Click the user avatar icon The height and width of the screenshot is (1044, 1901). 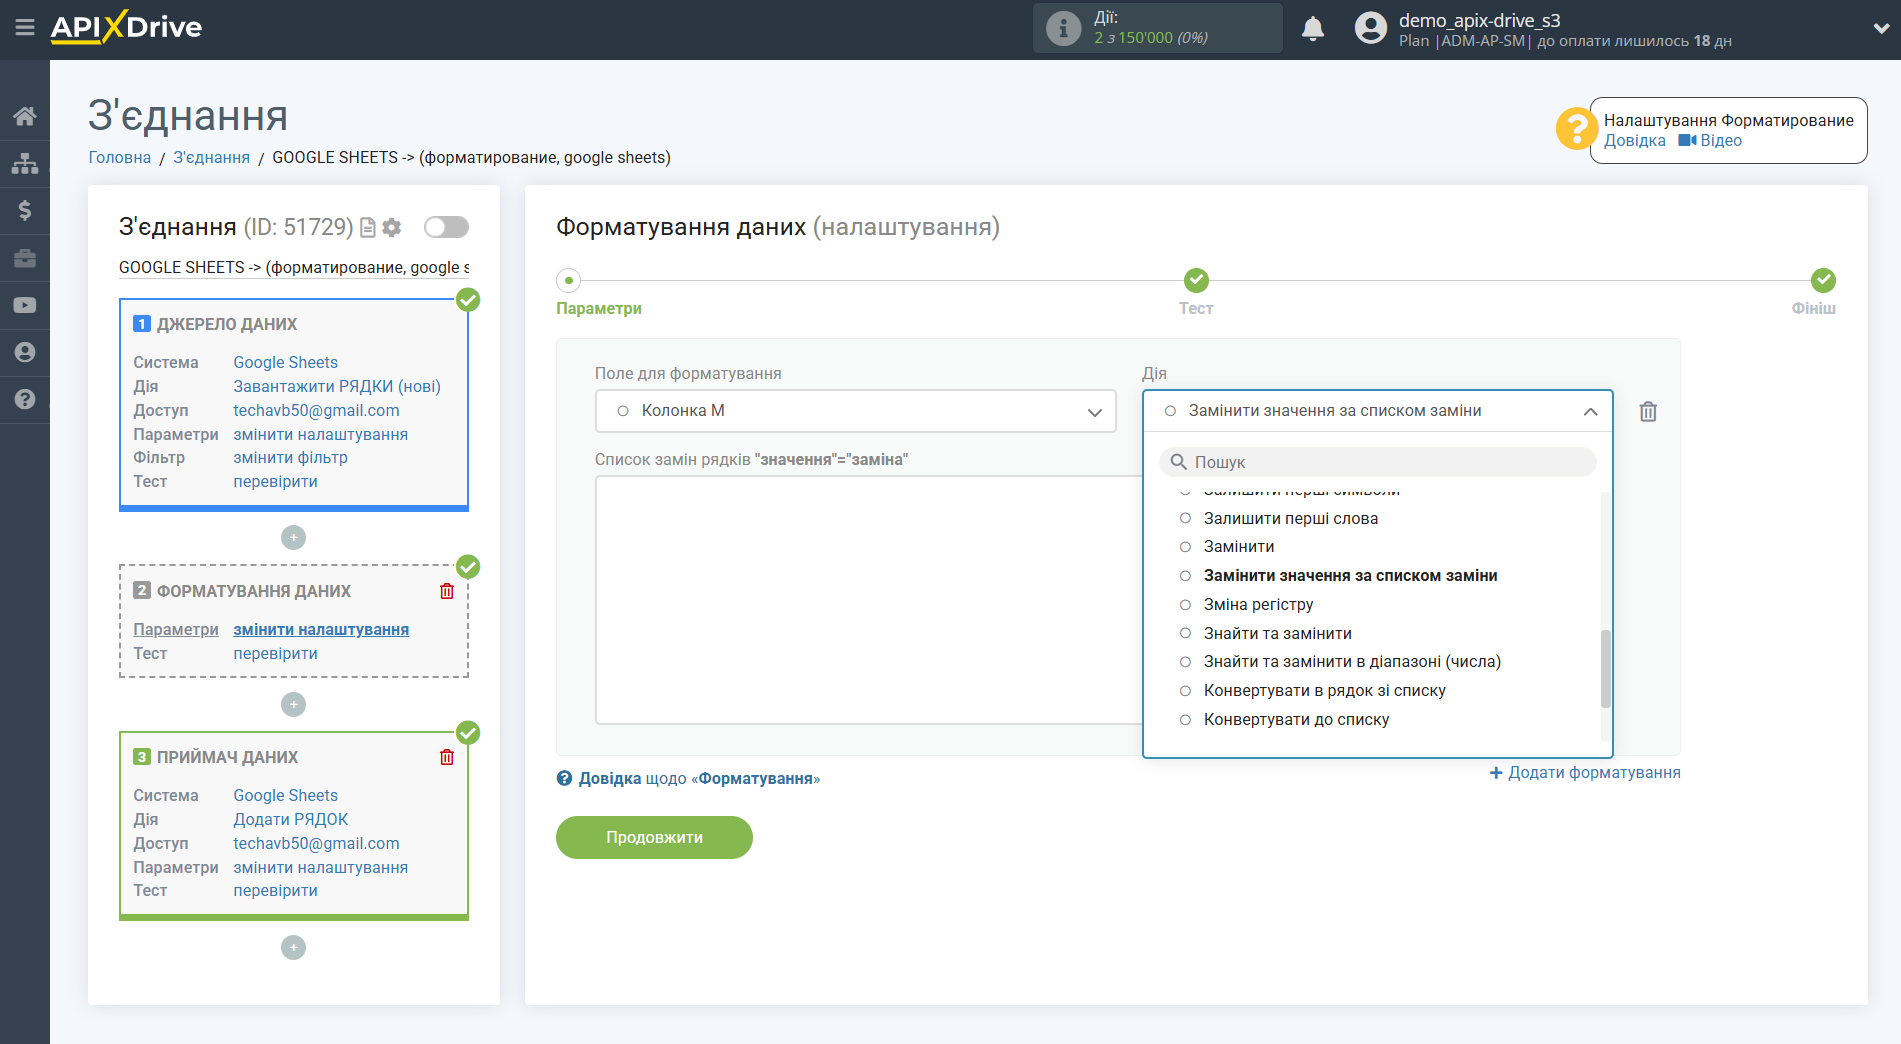[x=1371, y=28]
